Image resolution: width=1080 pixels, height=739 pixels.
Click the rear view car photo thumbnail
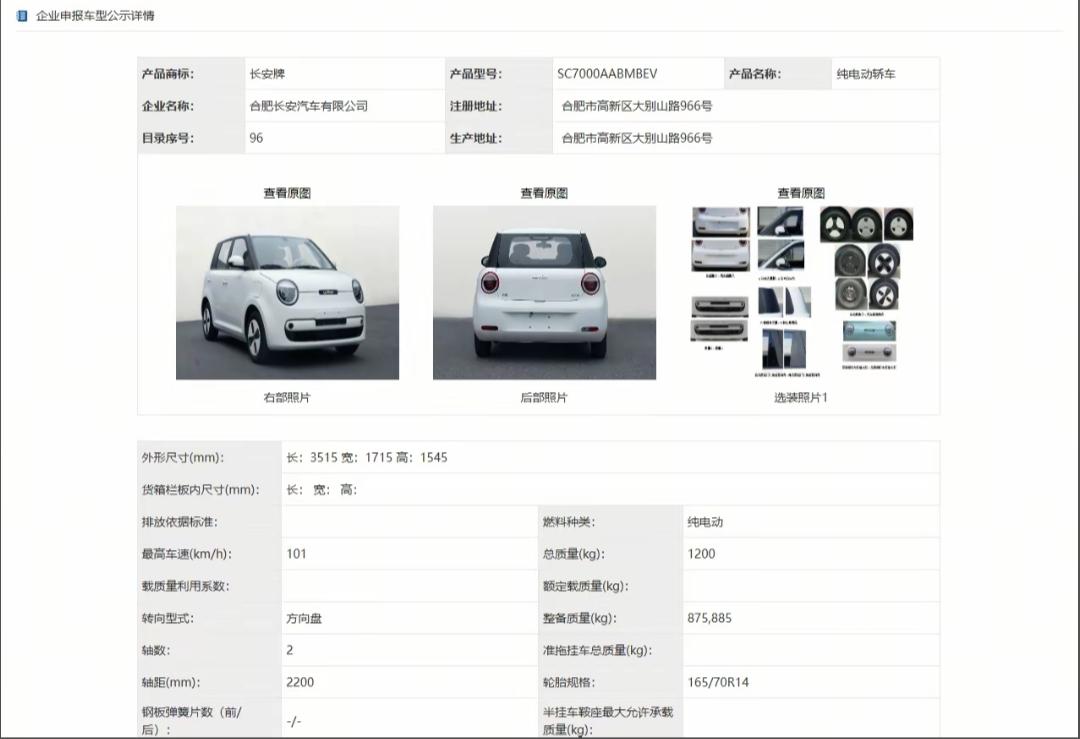click(544, 293)
